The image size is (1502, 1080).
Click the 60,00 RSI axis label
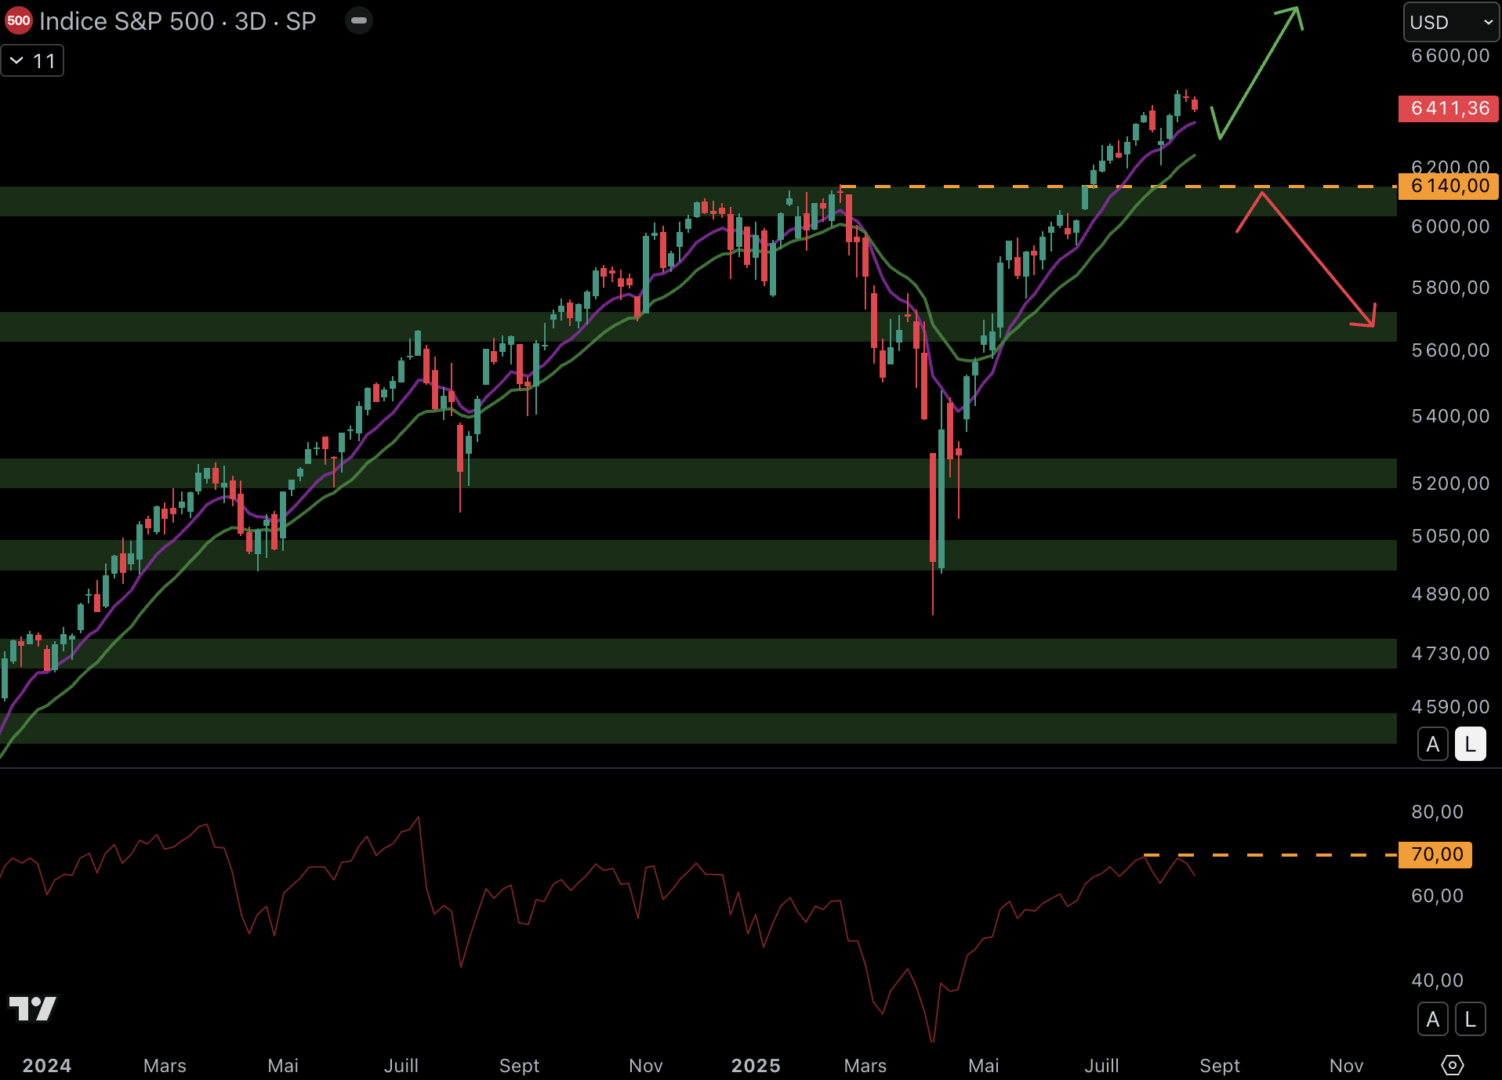pyautogui.click(x=1437, y=896)
